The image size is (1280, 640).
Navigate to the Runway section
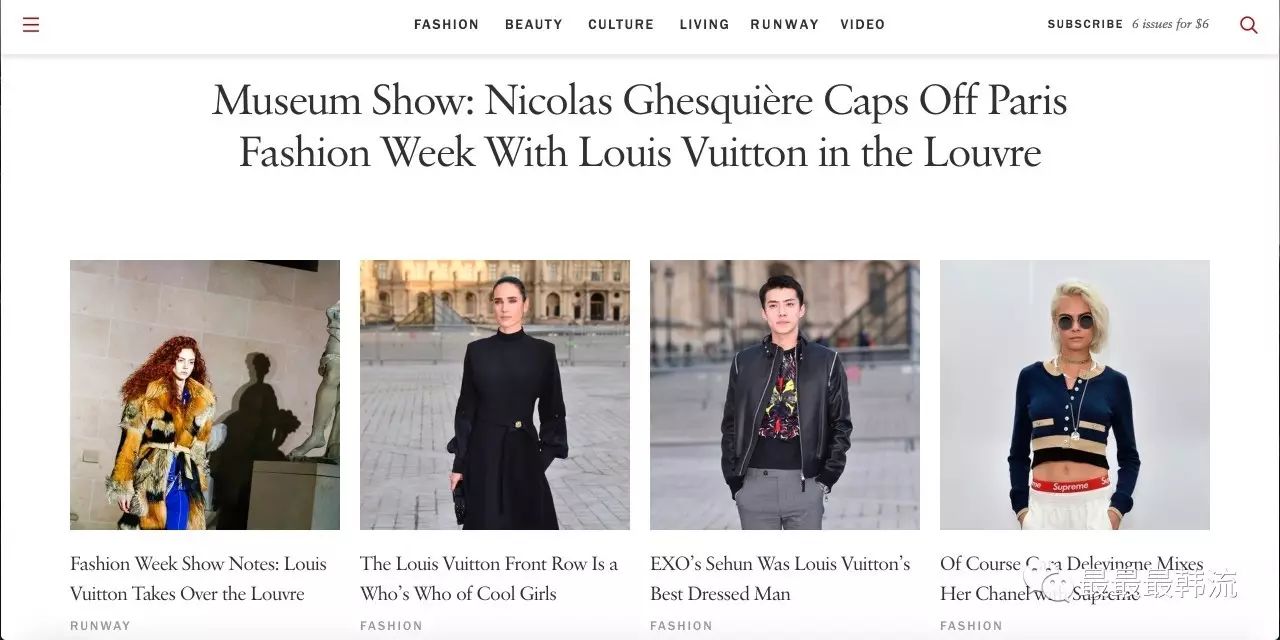click(x=785, y=25)
